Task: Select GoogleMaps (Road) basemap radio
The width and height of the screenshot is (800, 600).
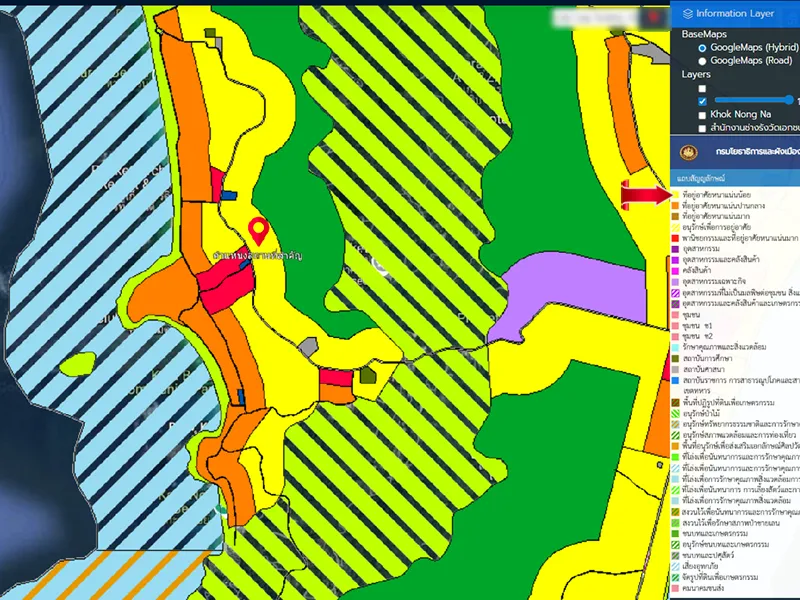Action: point(702,60)
